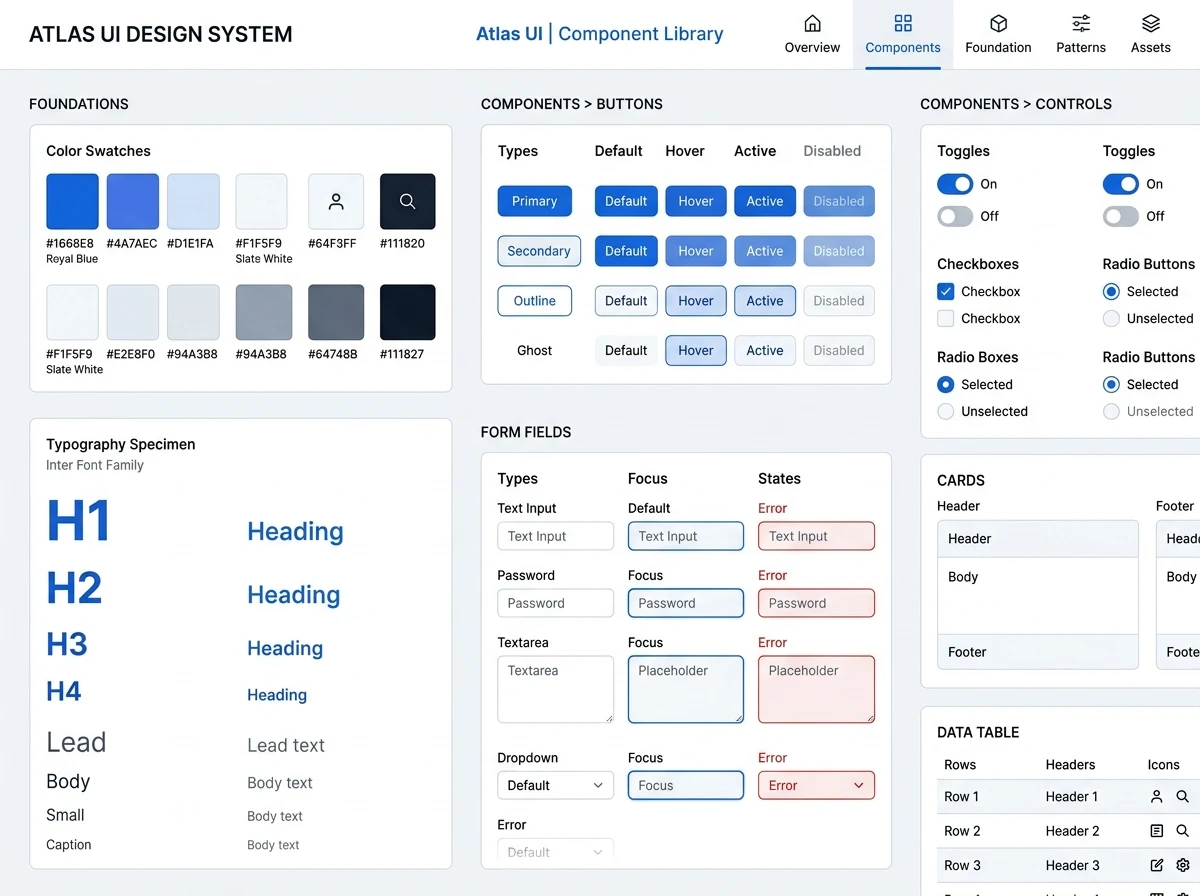The height and width of the screenshot is (896, 1200).
Task: Enable the Off toggle above the upper Radio Buttons
Action: pos(1121,216)
